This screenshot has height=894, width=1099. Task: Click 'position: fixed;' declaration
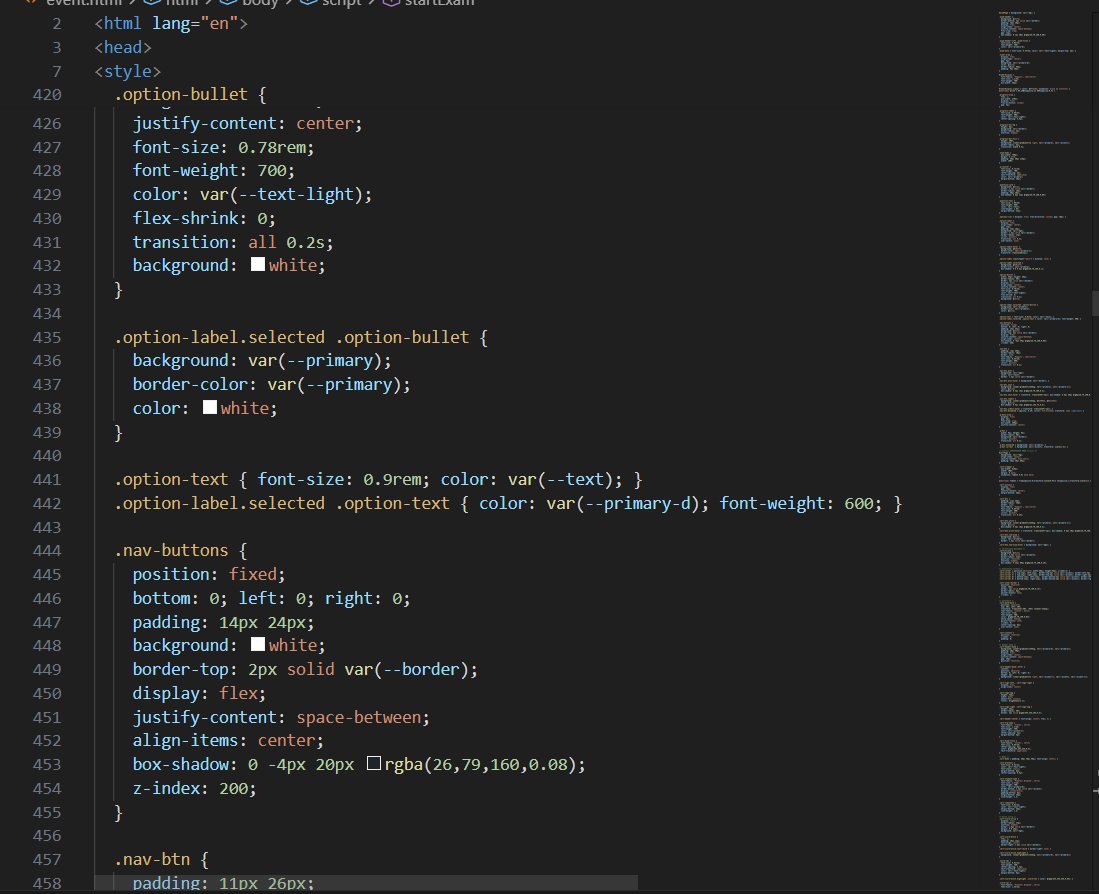click(x=209, y=574)
